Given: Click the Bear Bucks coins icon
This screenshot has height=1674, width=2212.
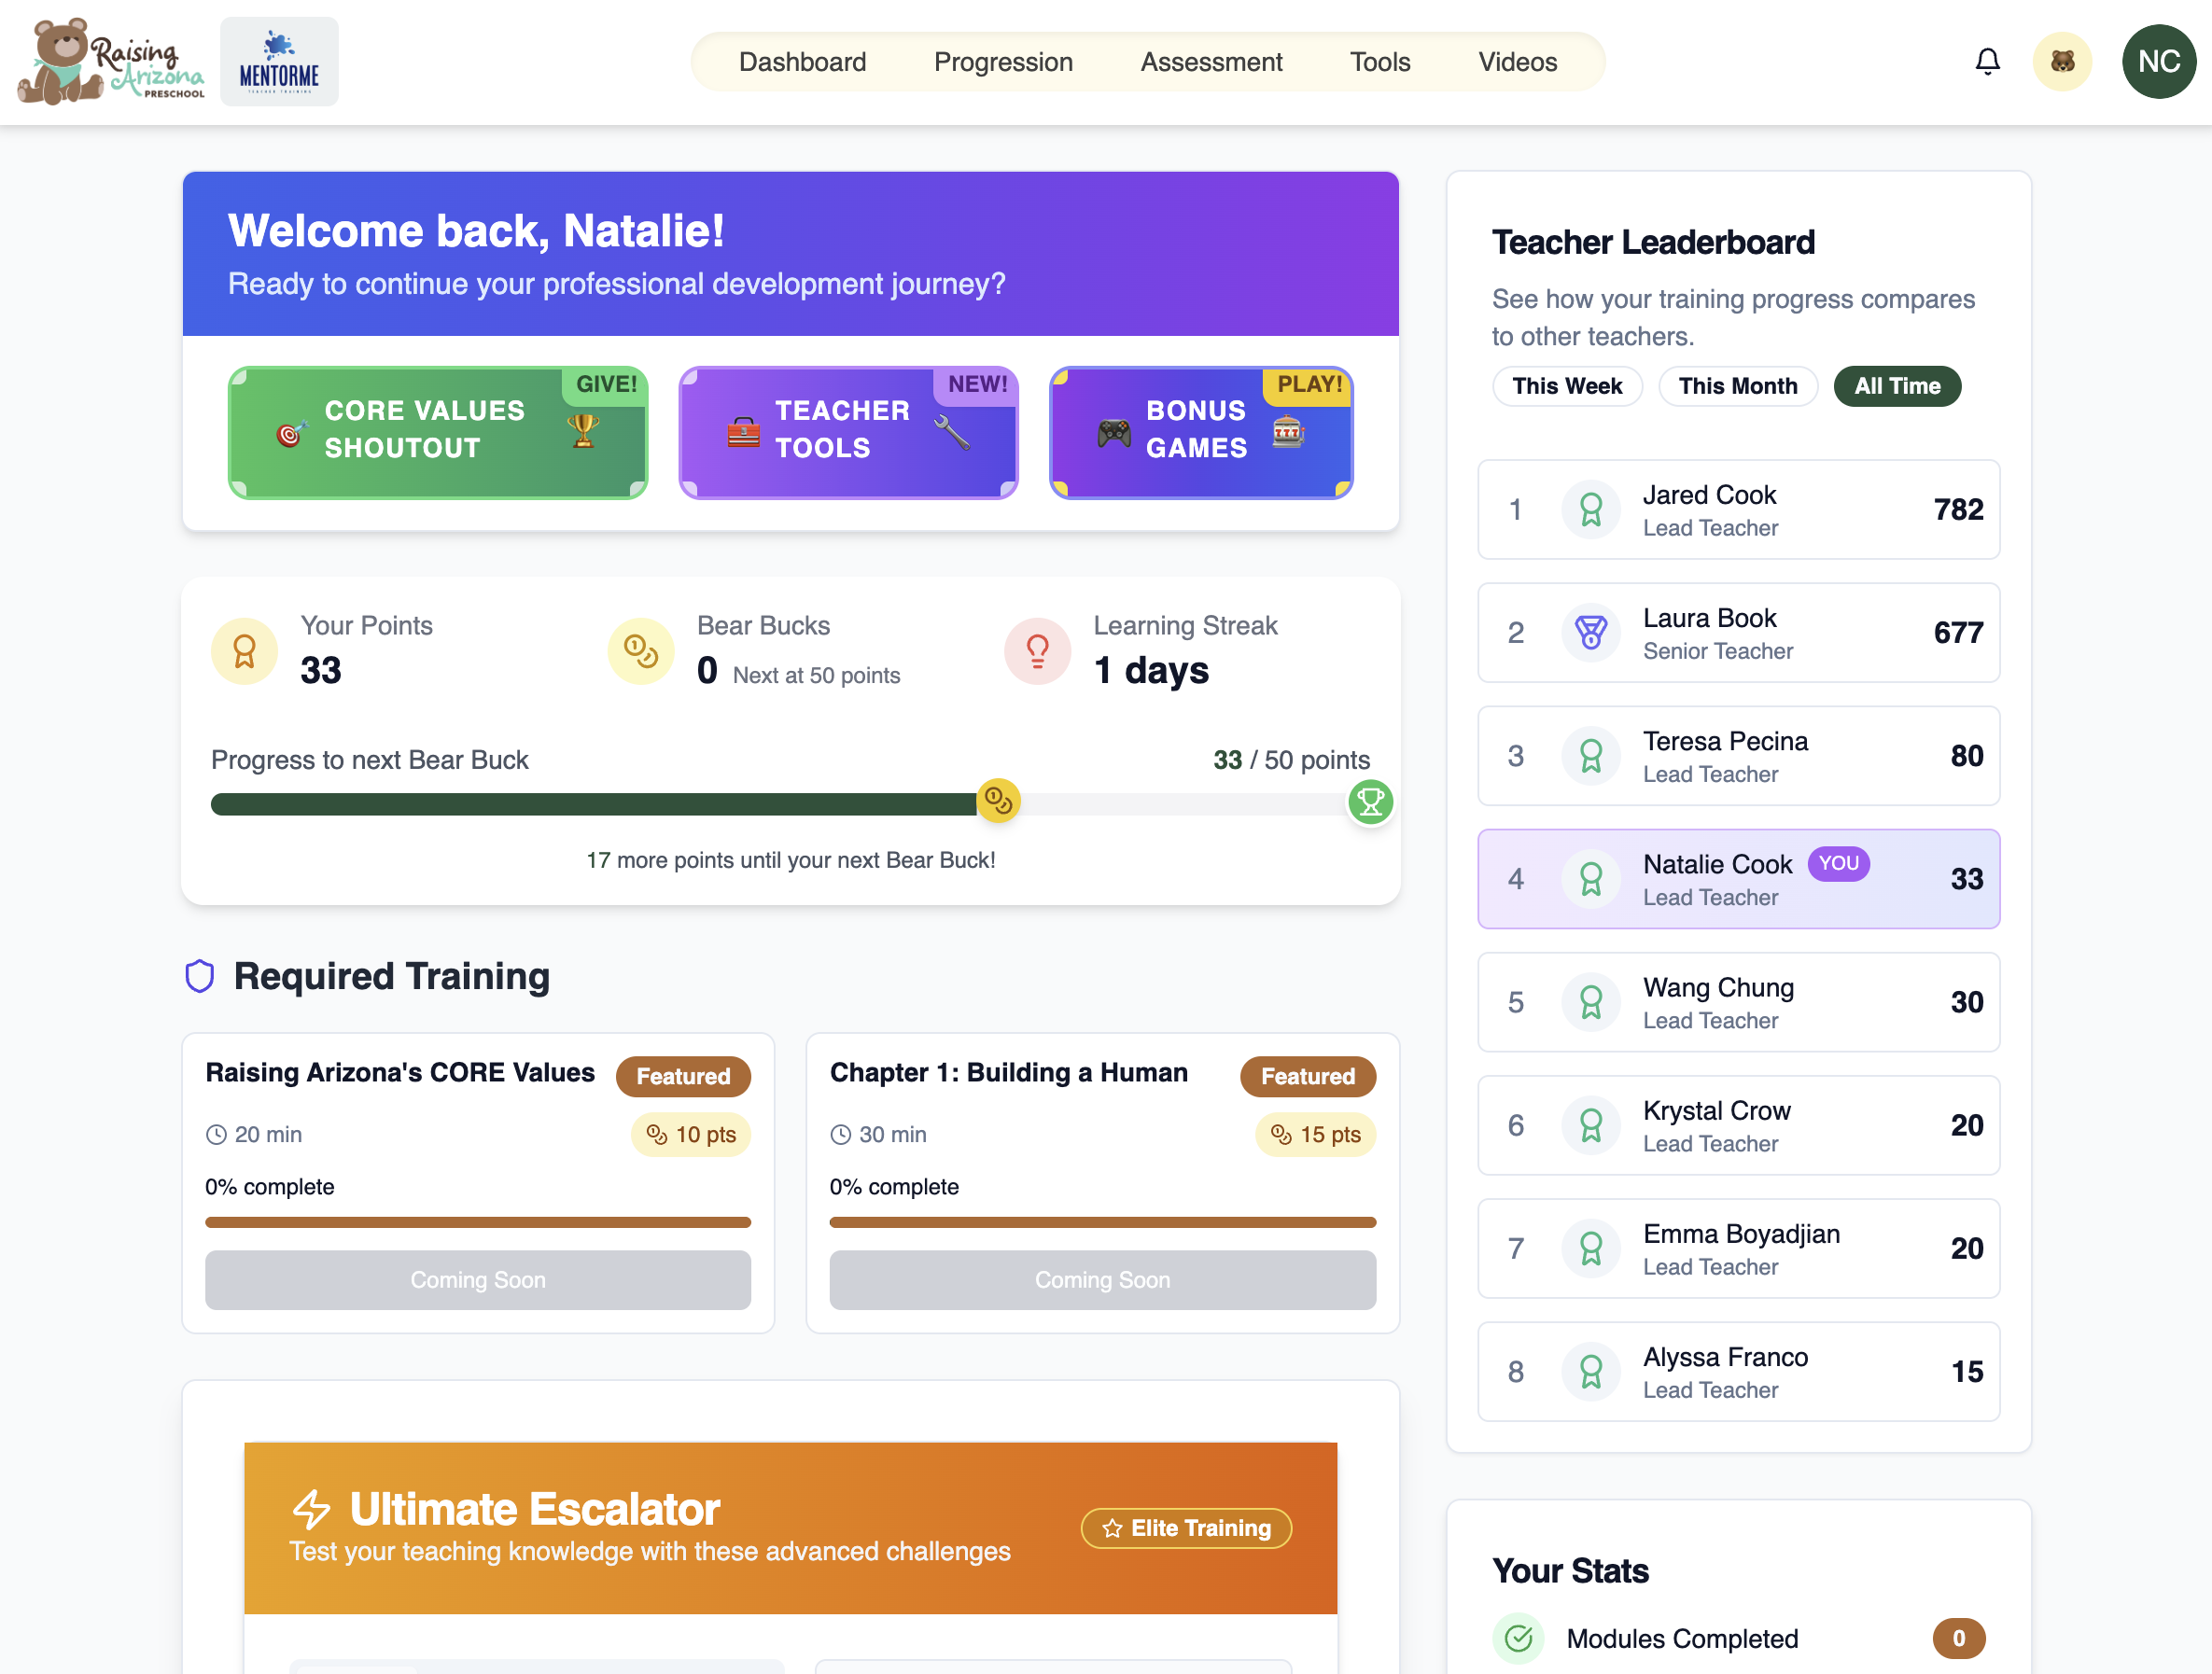Looking at the screenshot, I should (x=640, y=651).
